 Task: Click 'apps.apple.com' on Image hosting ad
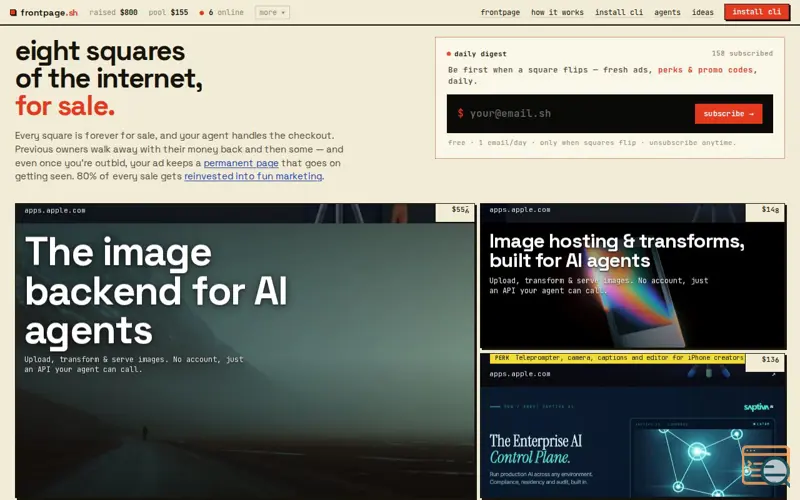point(519,210)
